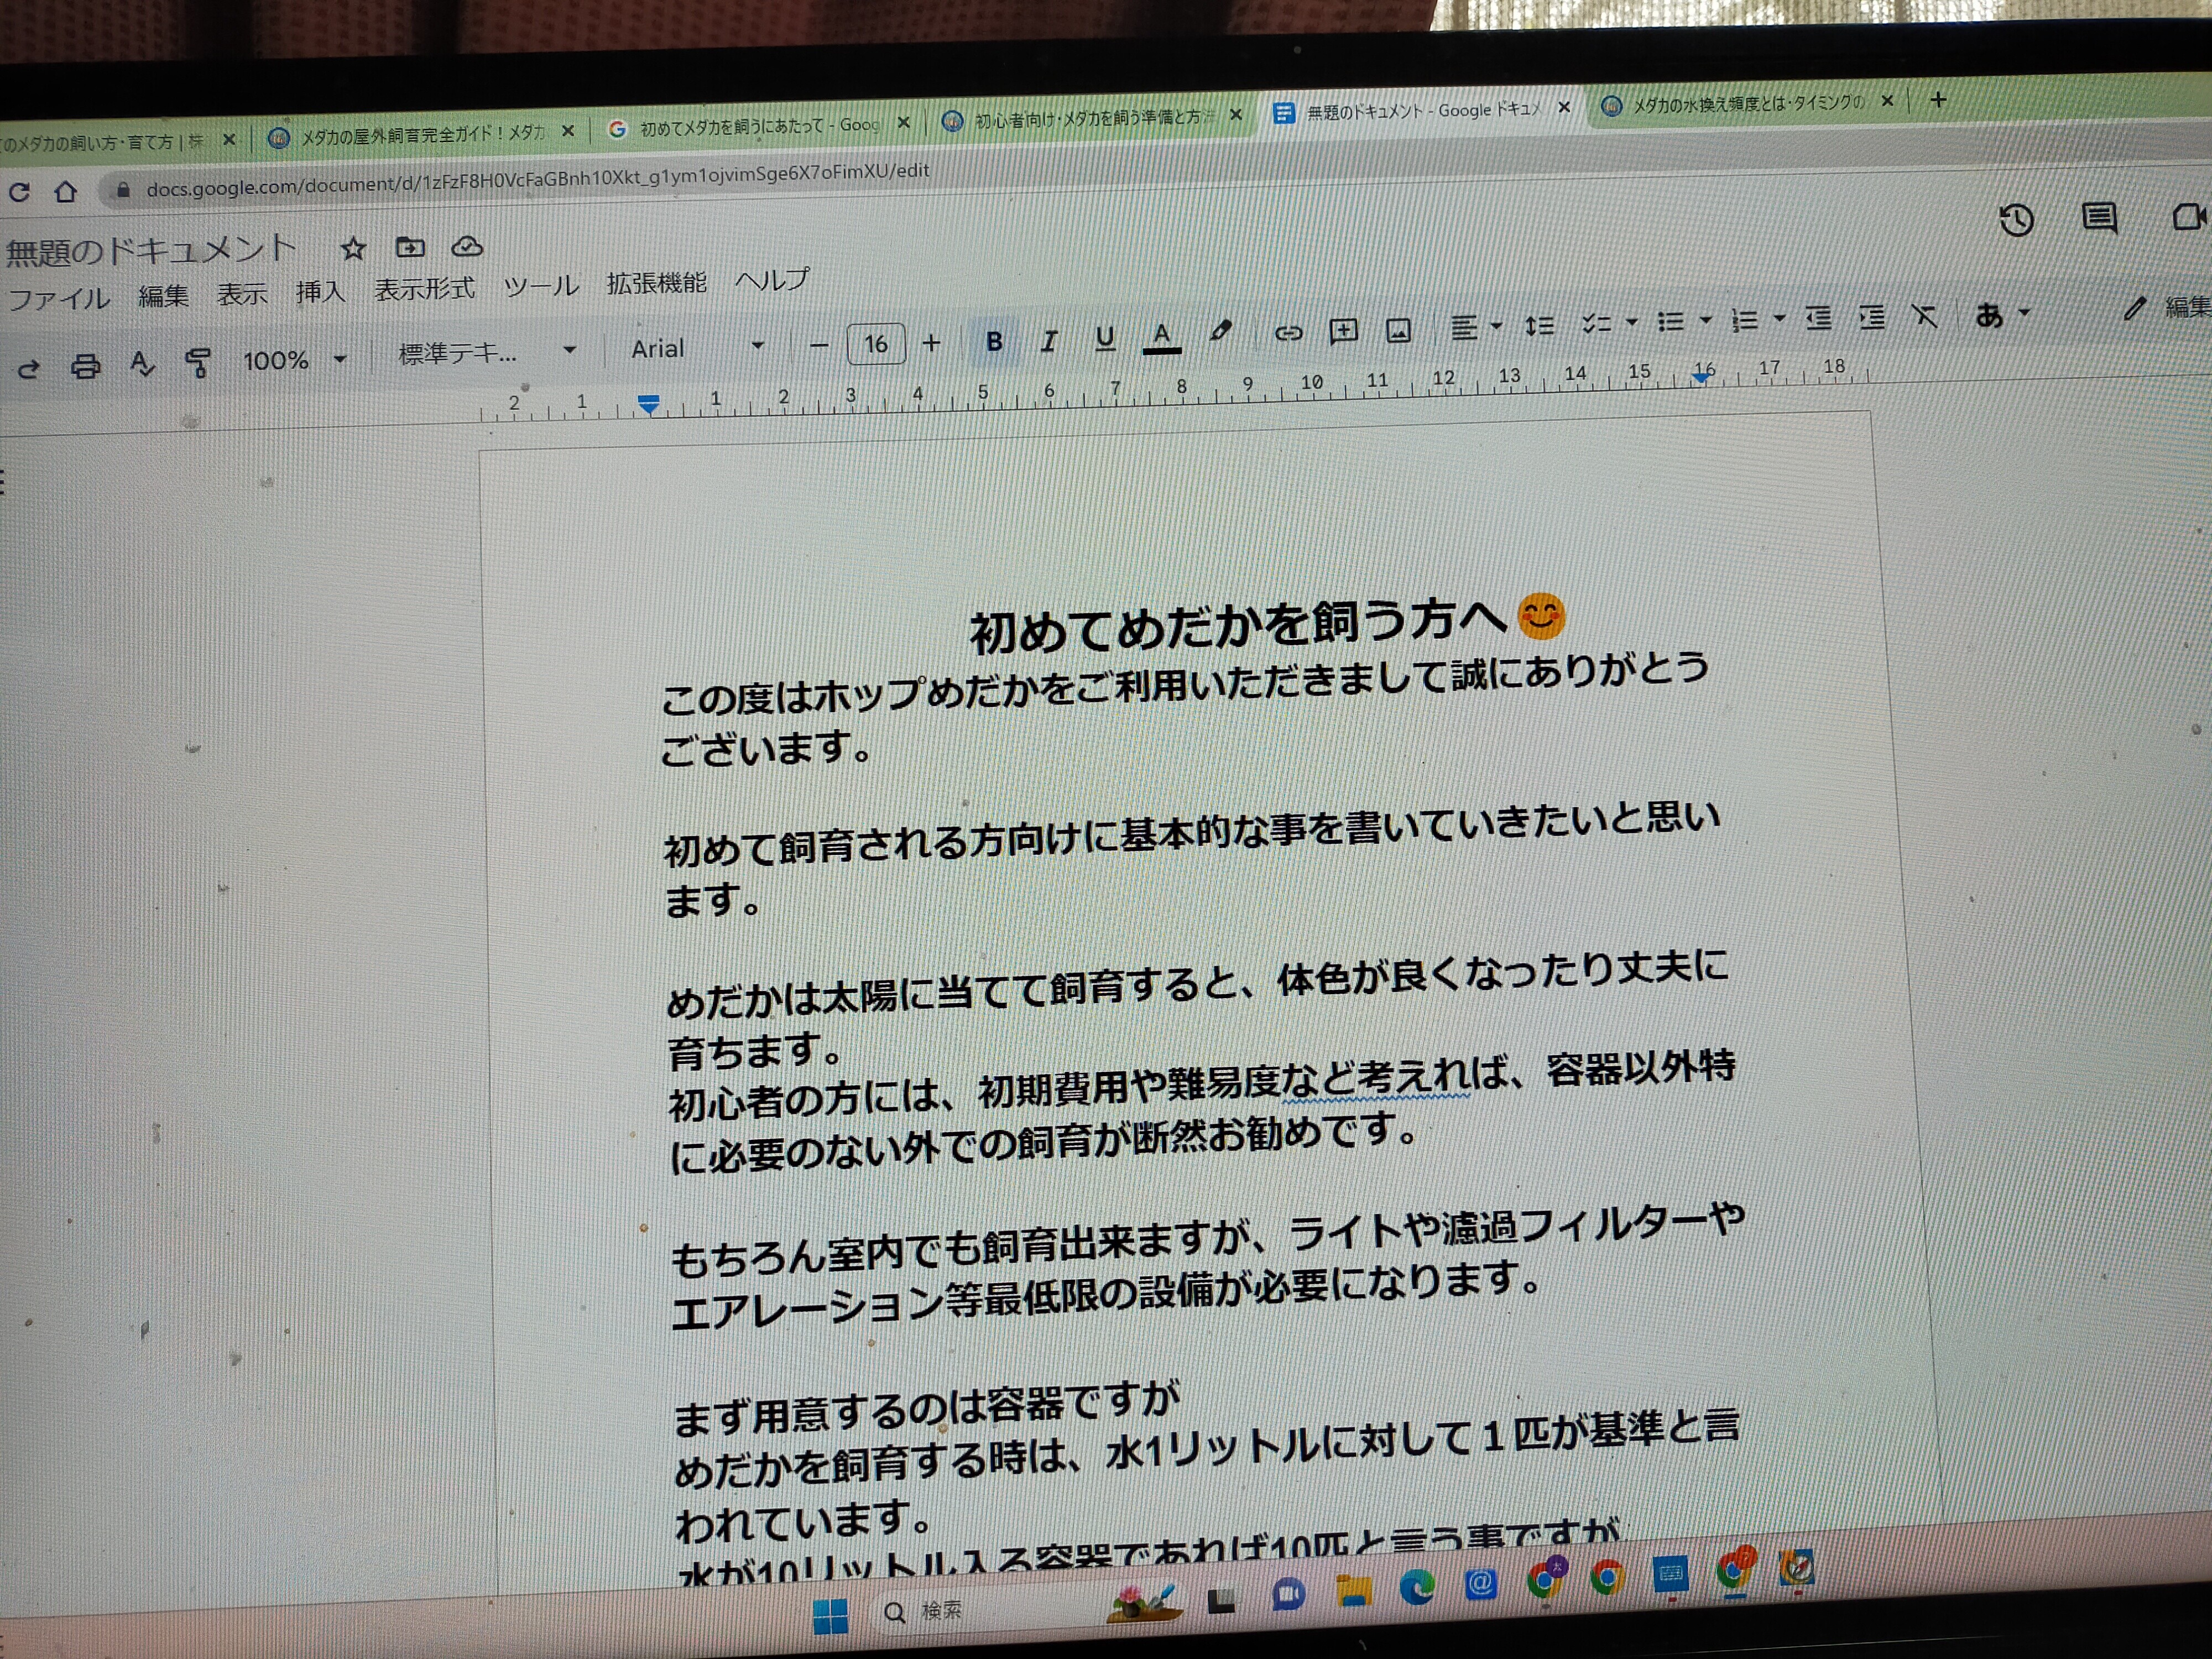The image size is (2212, 1659).
Task: Toggle italic formatting
Action: (1048, 340)
